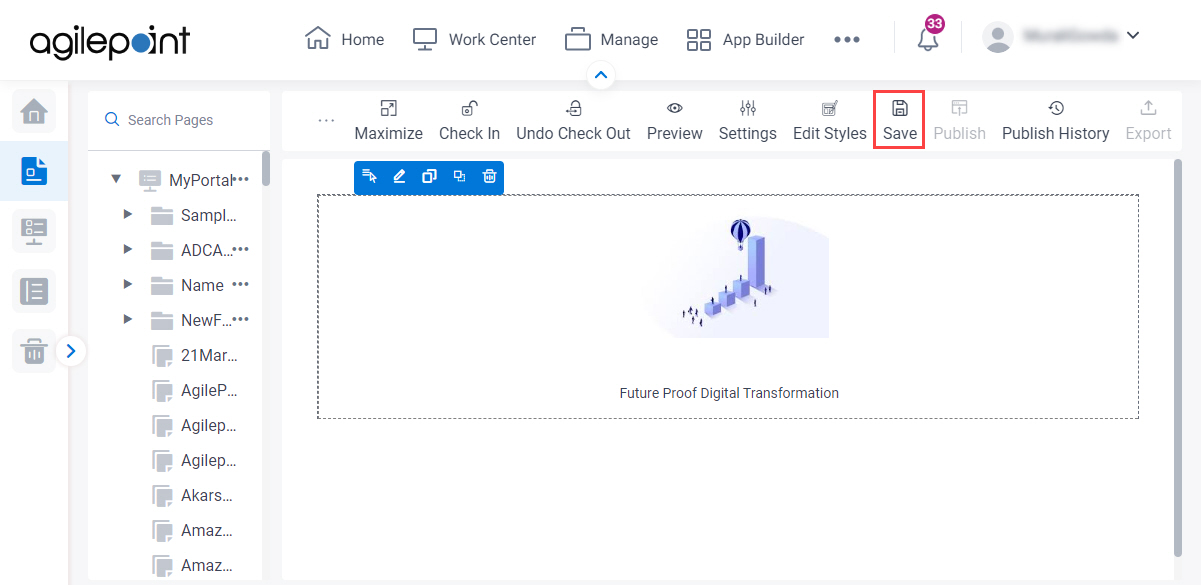Open the list layout icon in the left sidebar
1201x585 pixels.
point(34,291)
